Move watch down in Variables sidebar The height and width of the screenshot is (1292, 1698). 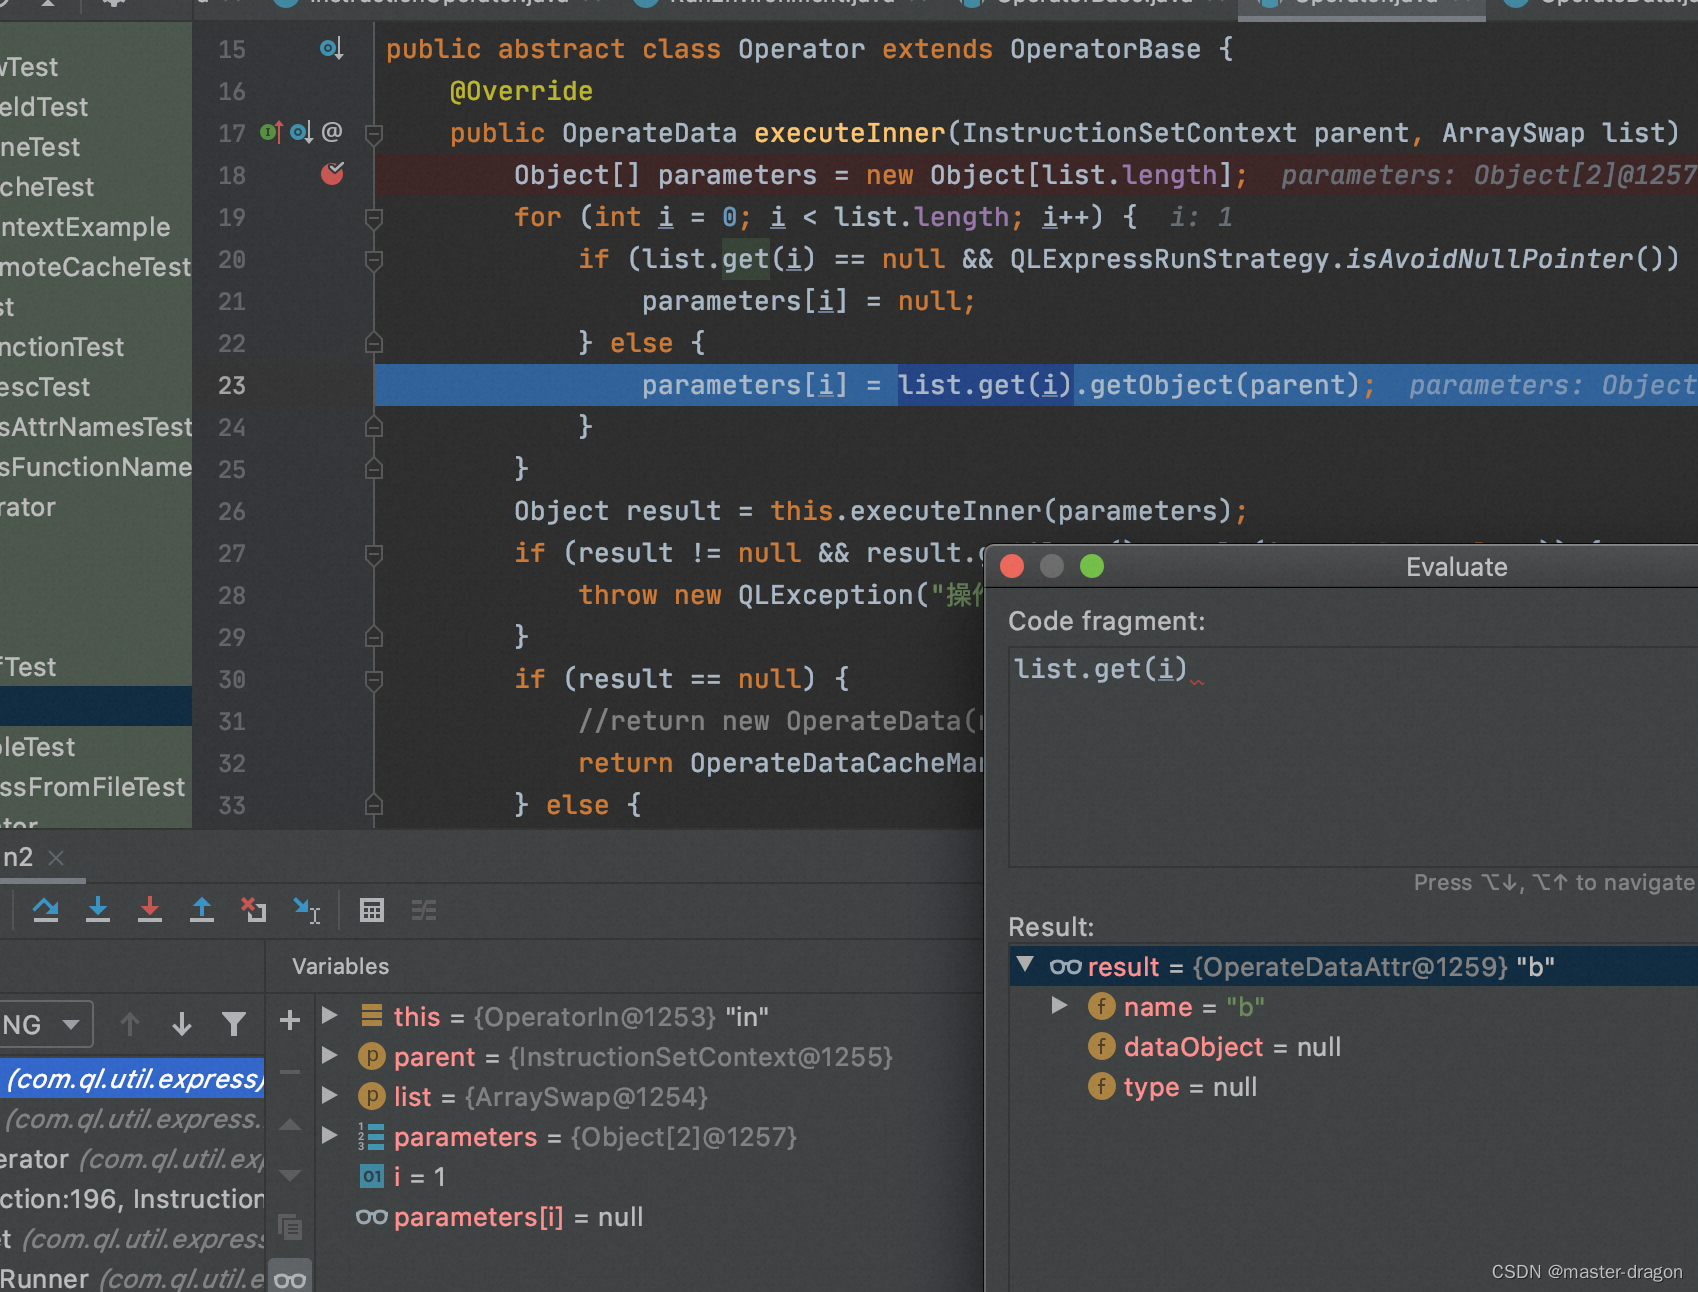pos(290,1175)
